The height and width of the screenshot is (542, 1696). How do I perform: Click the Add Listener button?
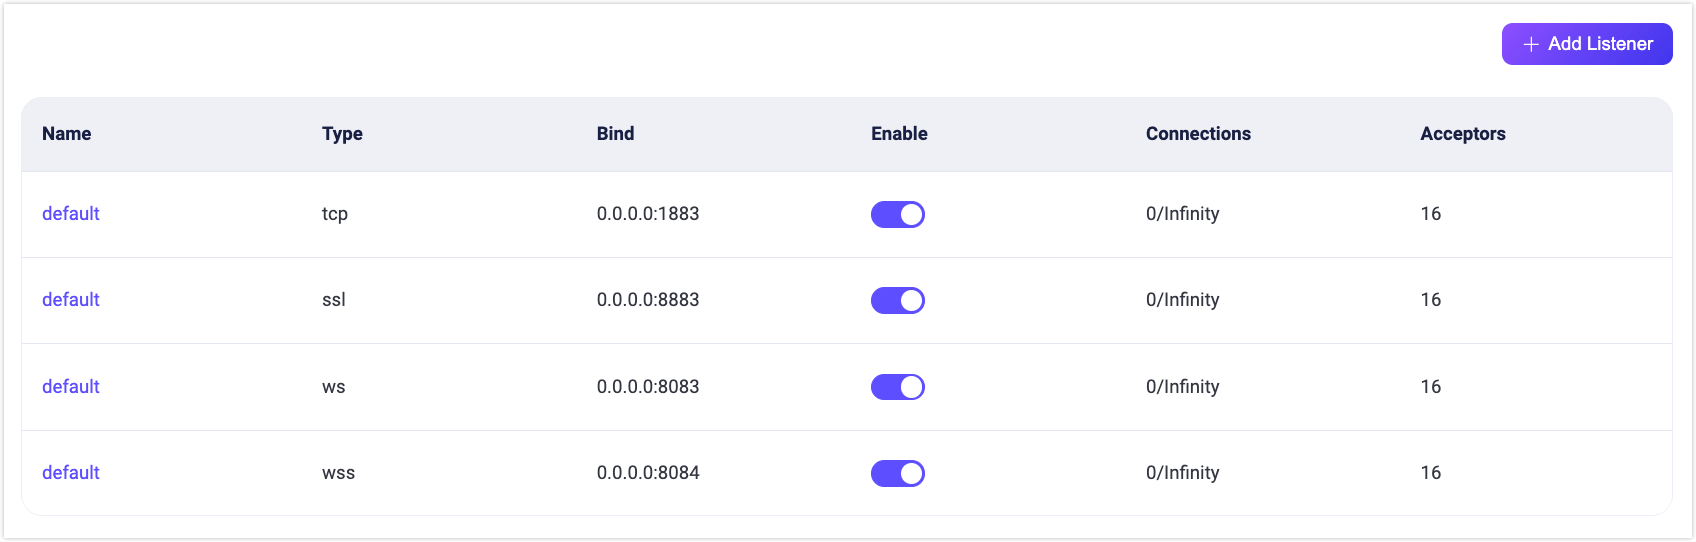click(1587, 44)
